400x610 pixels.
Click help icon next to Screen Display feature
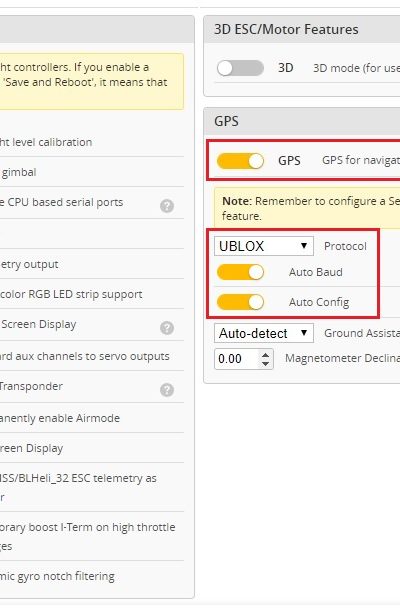coord(167,328)
